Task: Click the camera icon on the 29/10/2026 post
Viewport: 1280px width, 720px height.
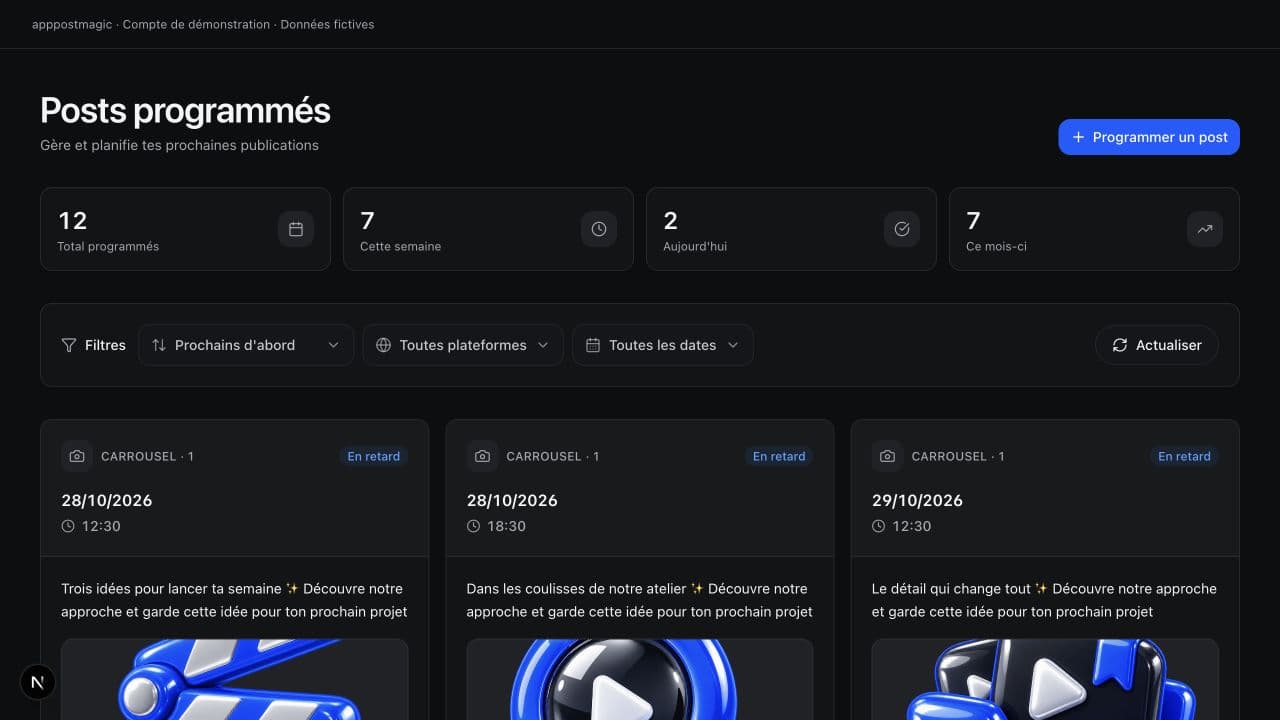Action: pos(887,456)
